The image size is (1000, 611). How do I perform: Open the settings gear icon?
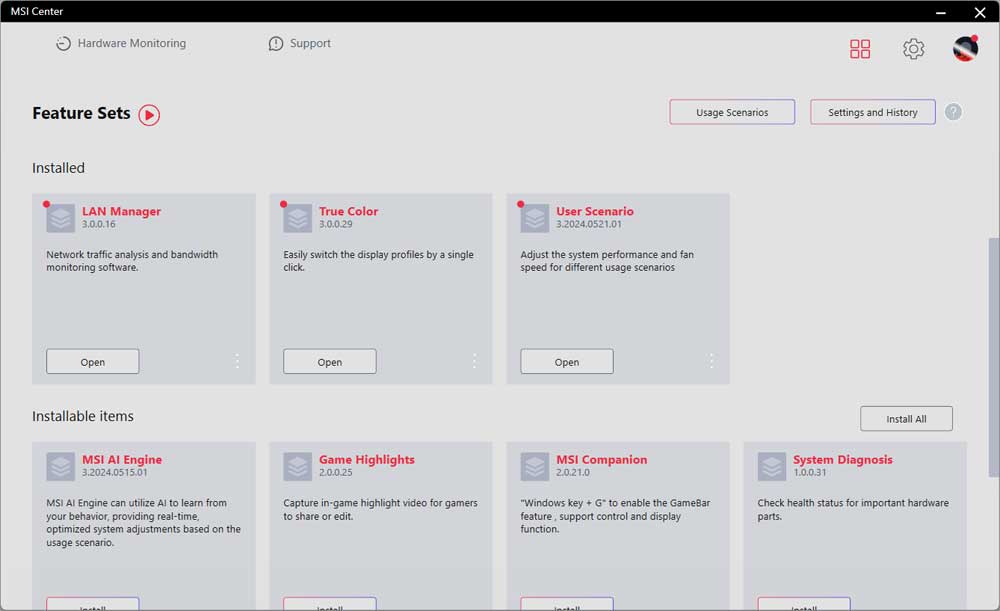pyautogui.click(x=913, y=48)
